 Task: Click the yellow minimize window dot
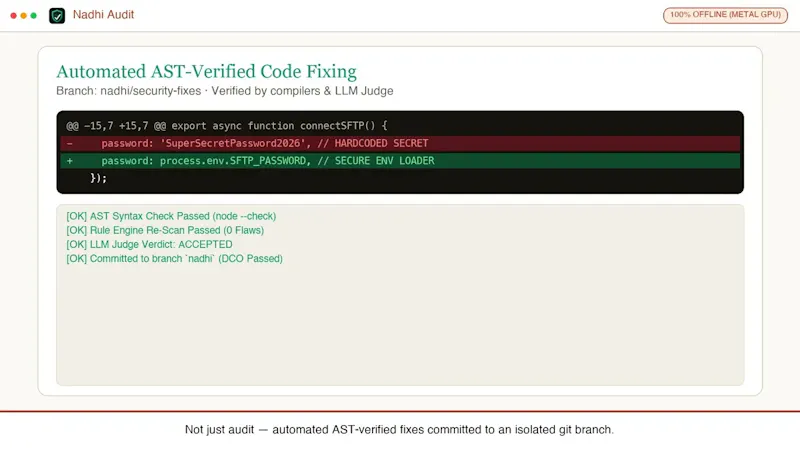coord(23,15)
